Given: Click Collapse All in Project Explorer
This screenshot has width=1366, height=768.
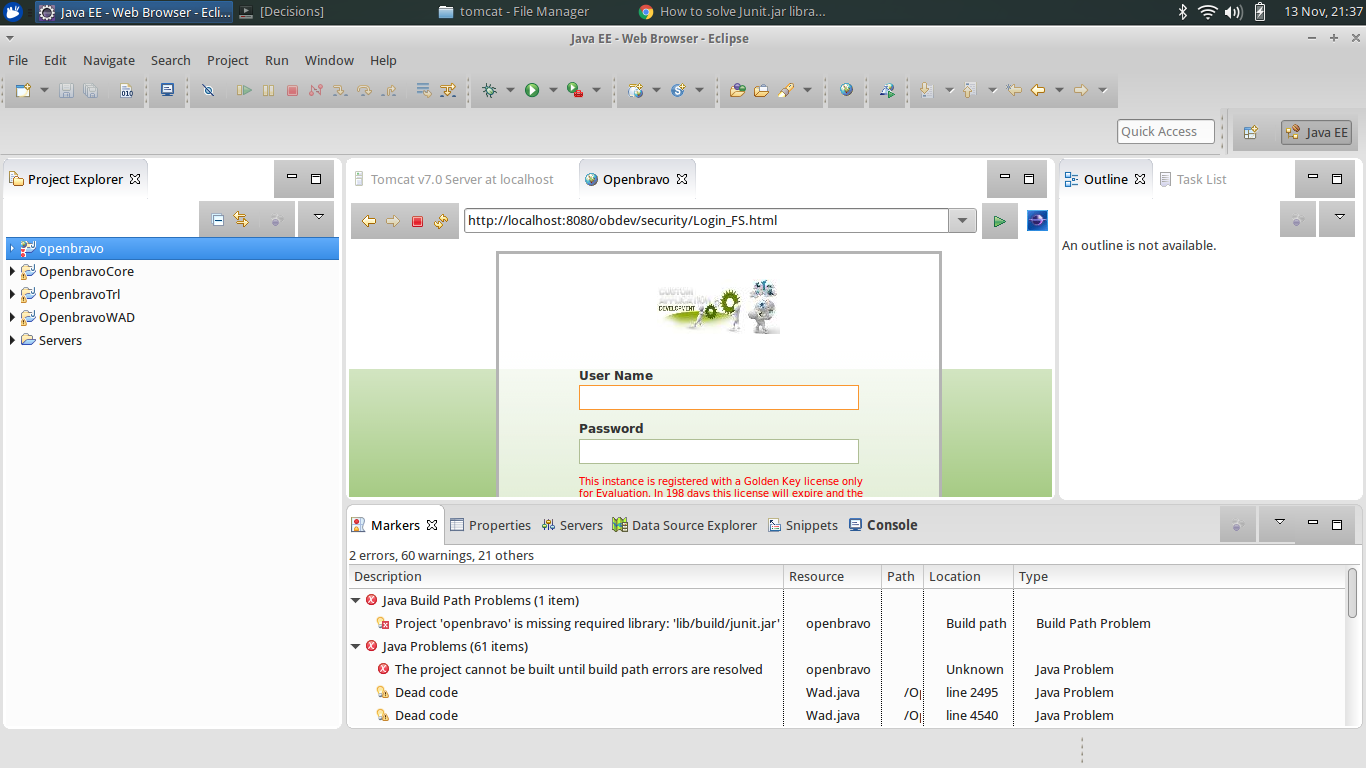Looking at the screenshot, I should [x=218, y=219].
